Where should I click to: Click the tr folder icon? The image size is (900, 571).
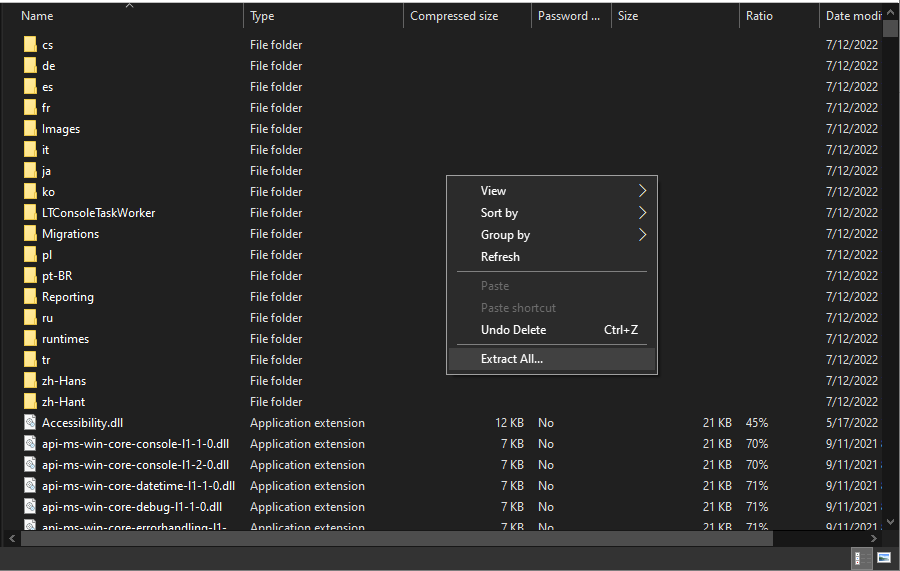tap(30, 360)
